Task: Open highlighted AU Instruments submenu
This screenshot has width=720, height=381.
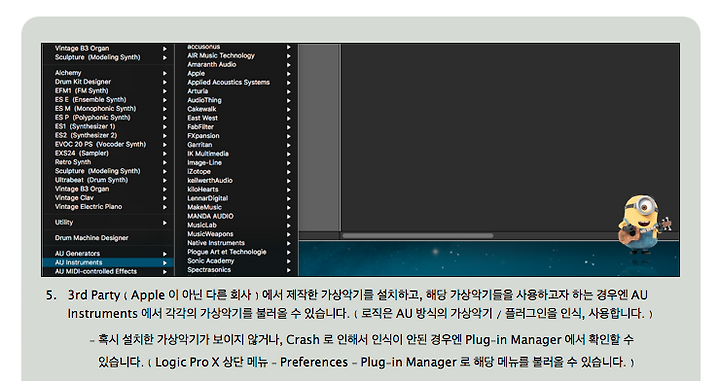Action: coord(108,263)
